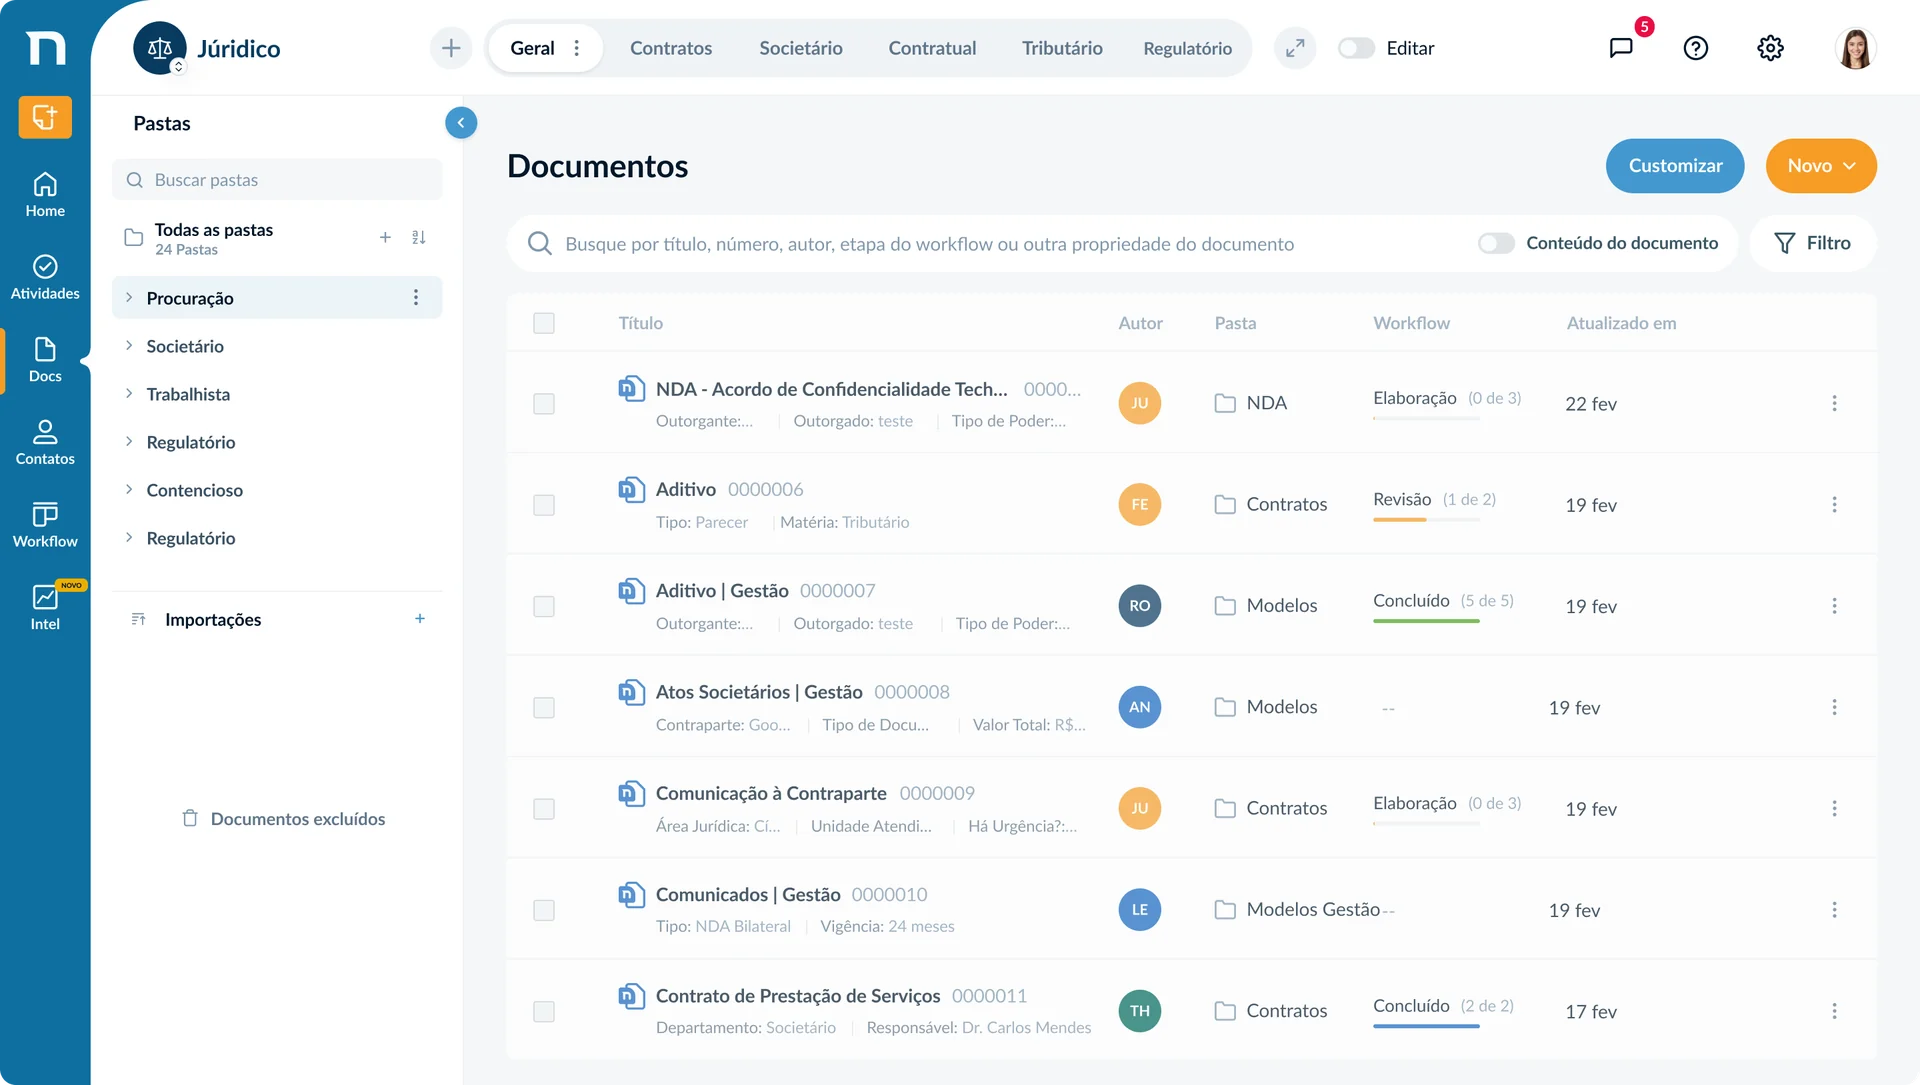This screenshot has width=1920, height=1085.
Task: Add a new tab with plus button
Action: (451, 48)
